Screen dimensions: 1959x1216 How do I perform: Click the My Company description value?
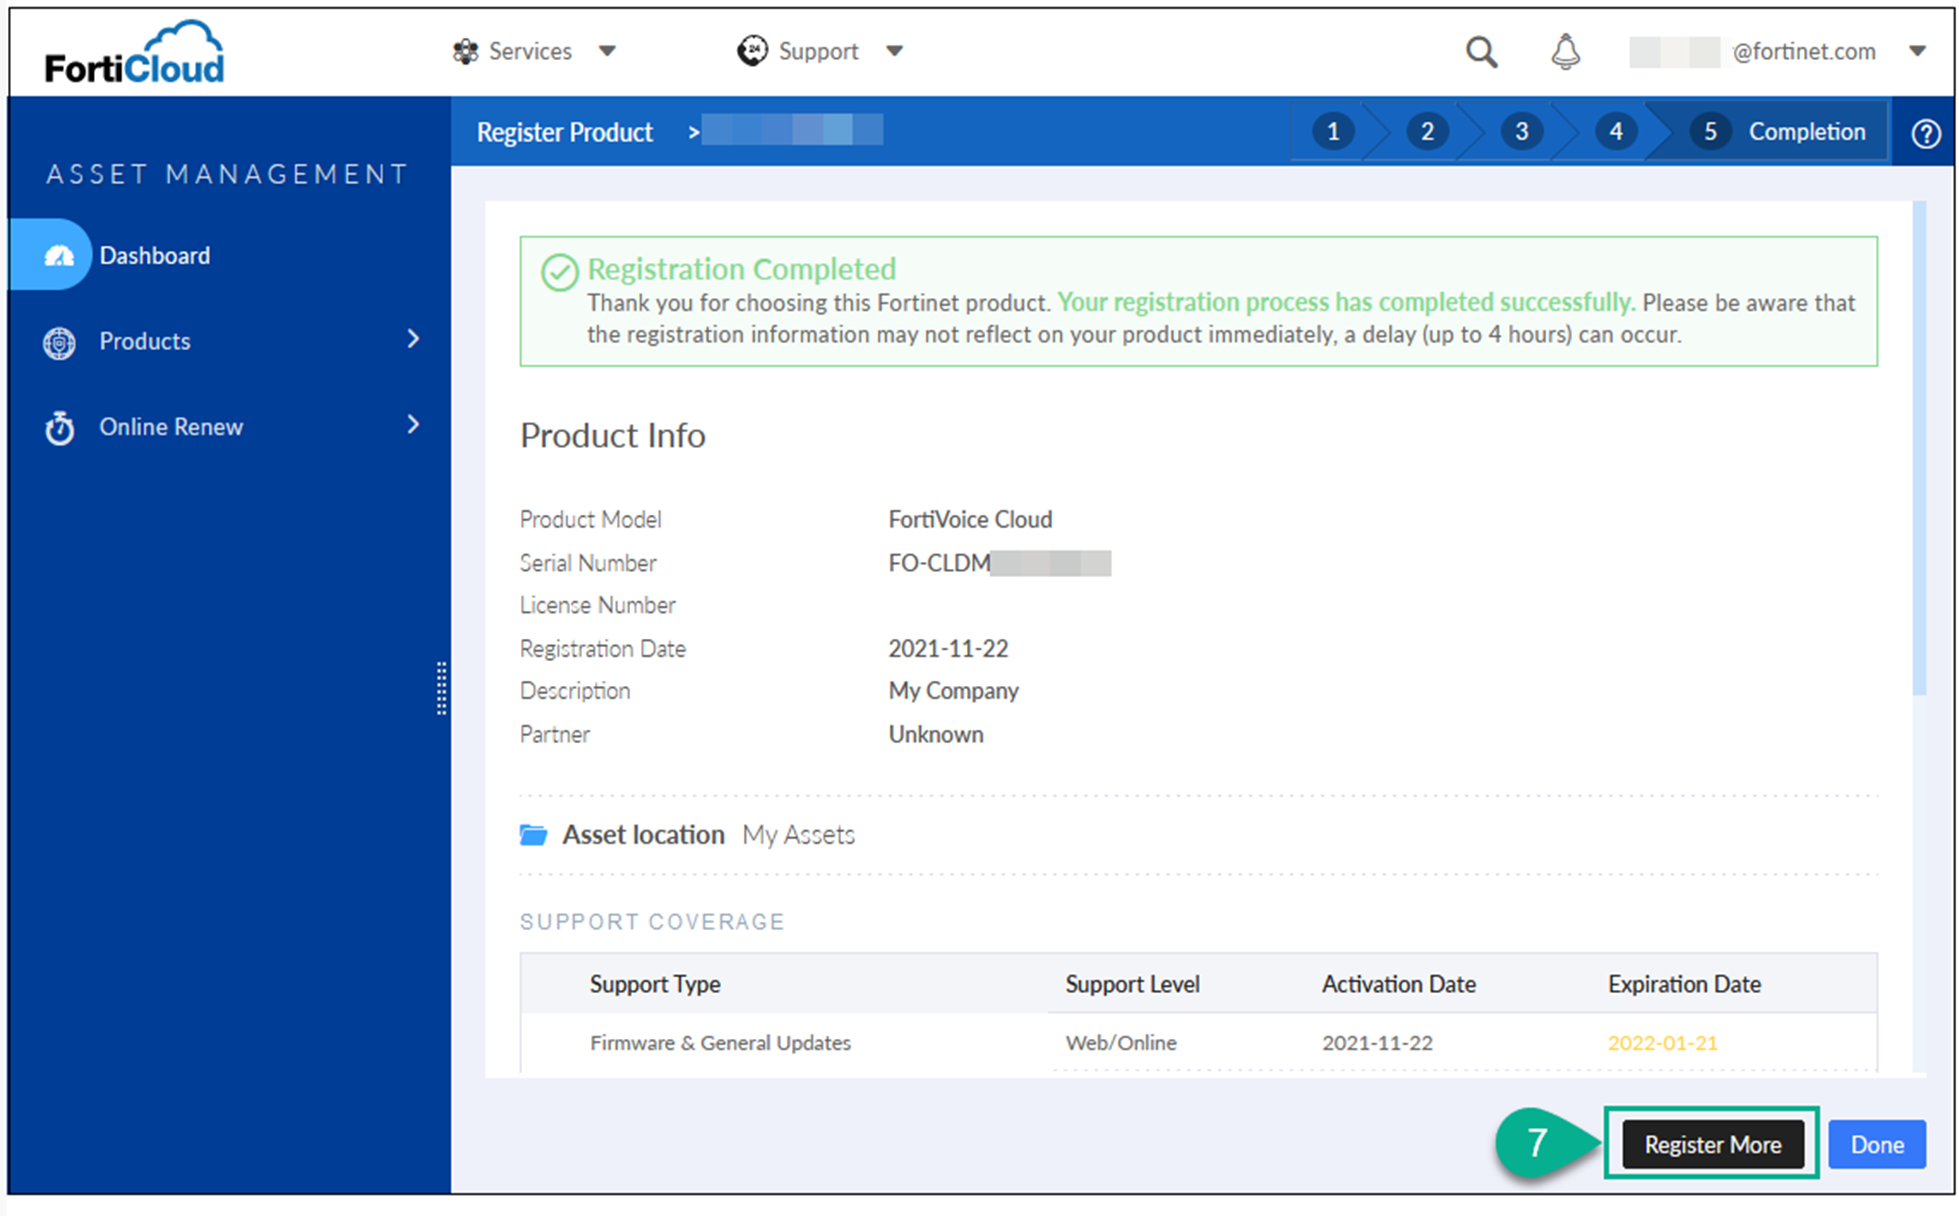953,691
